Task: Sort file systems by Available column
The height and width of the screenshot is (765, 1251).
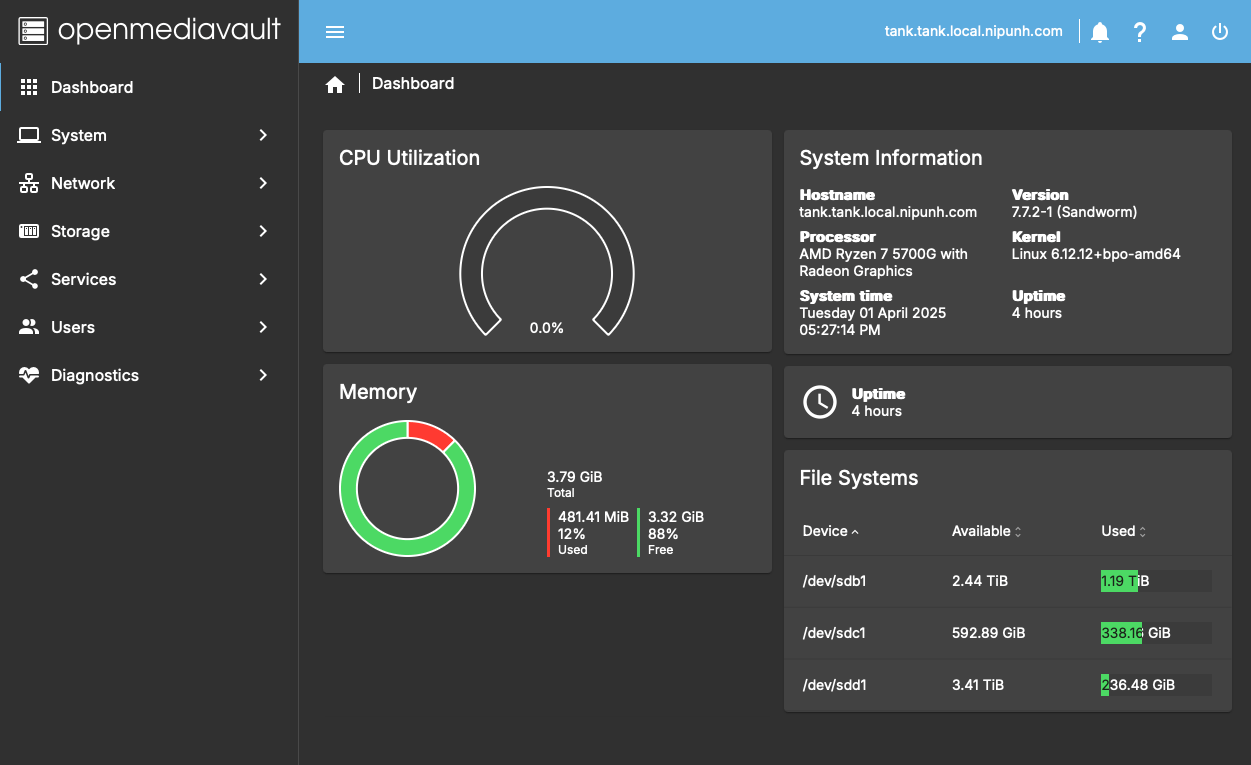Action: coord(981,531)
